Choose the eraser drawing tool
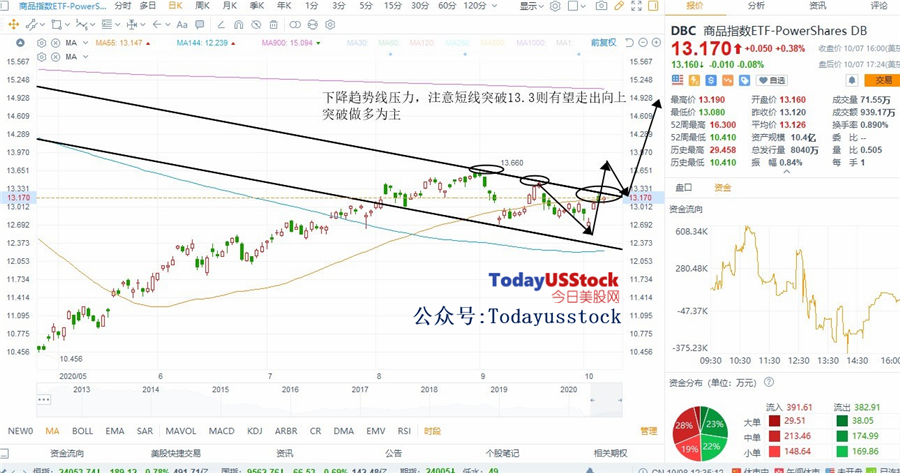This screenshot has width=900, height=473. [221, 25]
